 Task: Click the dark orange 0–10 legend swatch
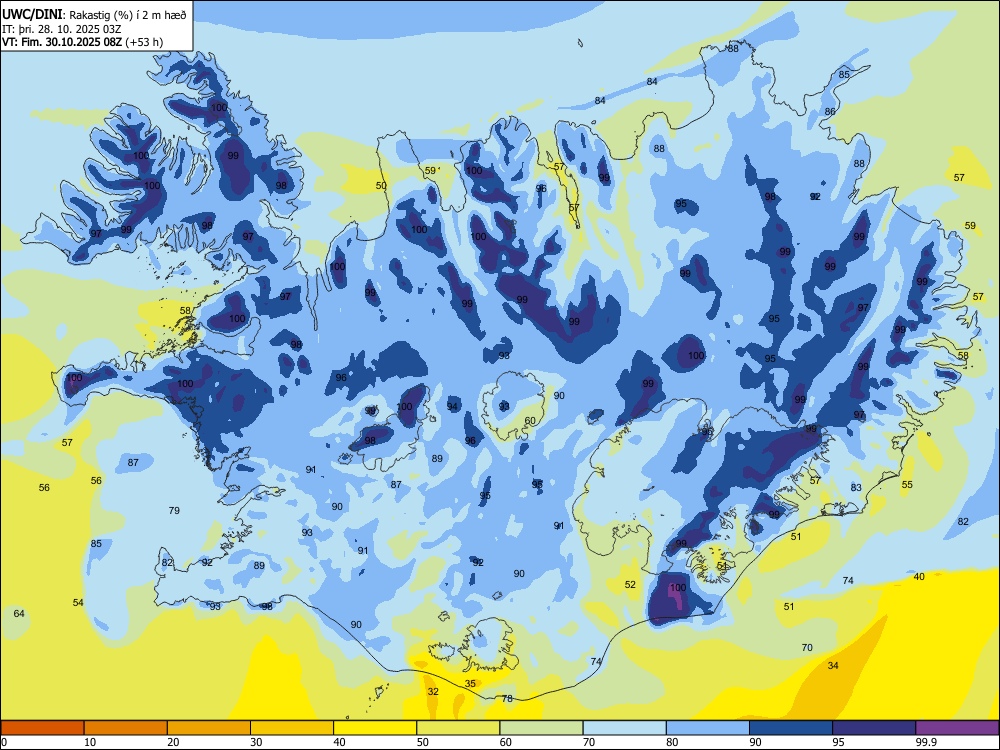coord(42,728)
